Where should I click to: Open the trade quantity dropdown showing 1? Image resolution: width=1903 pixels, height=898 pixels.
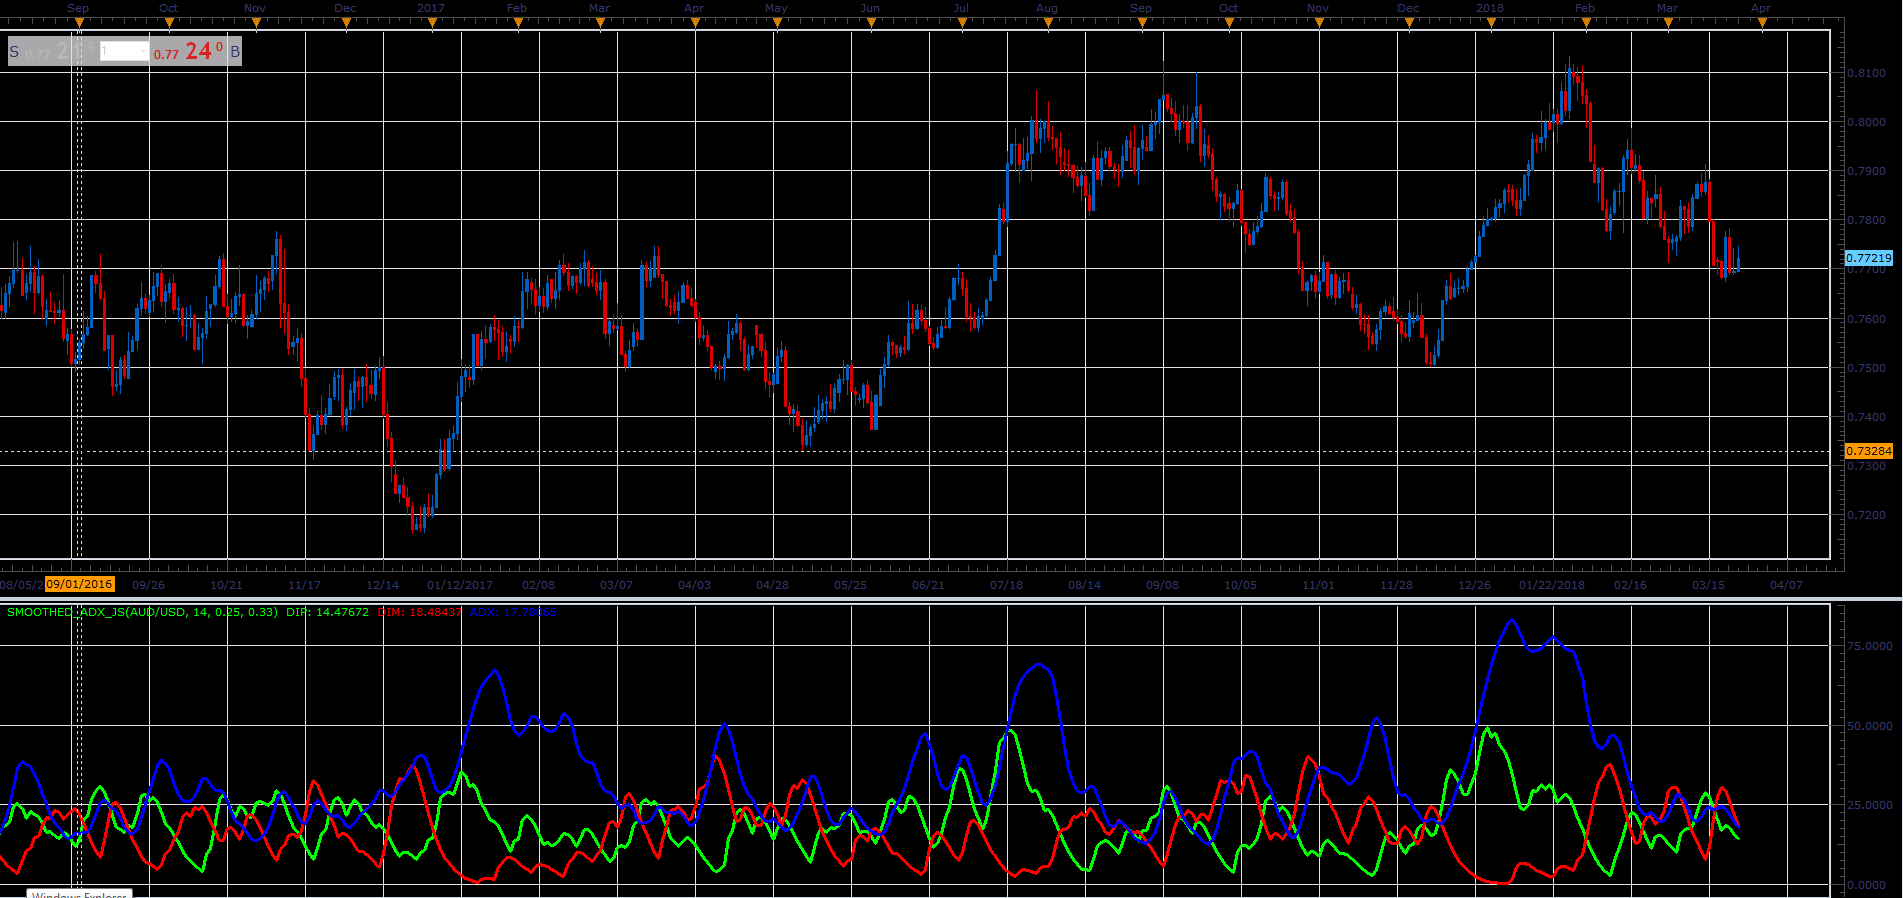[x=124, y=51]
